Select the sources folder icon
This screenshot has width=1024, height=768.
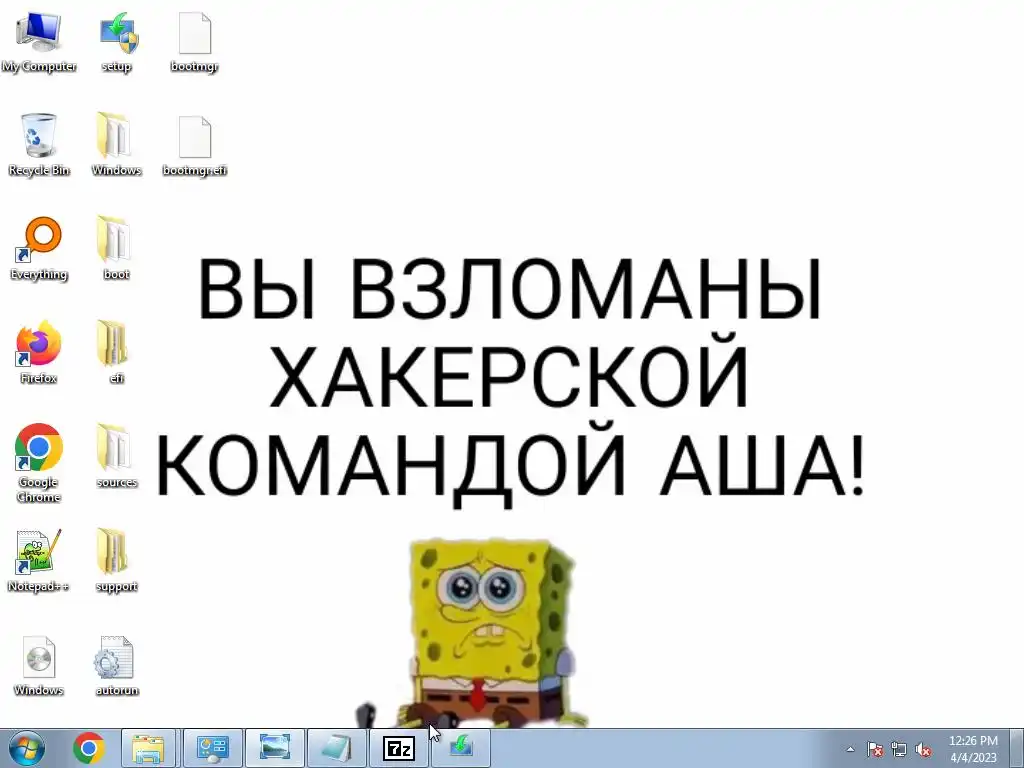point(117,456)
